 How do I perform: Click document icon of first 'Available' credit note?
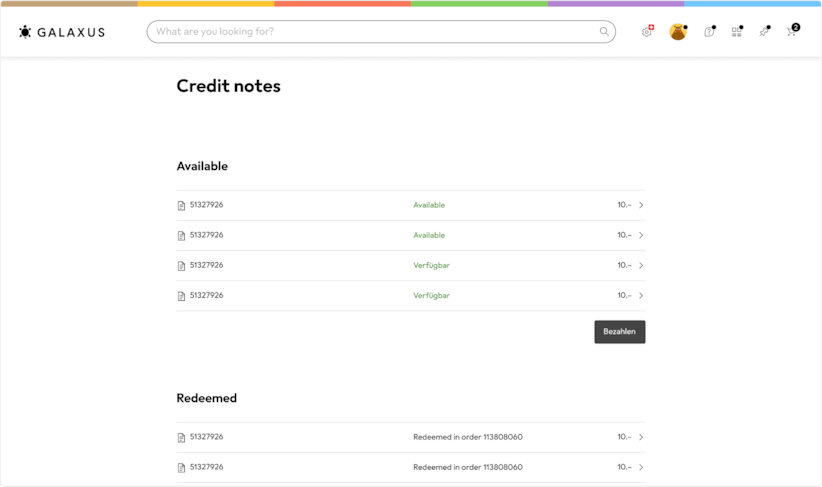click(x=181, y=205)
